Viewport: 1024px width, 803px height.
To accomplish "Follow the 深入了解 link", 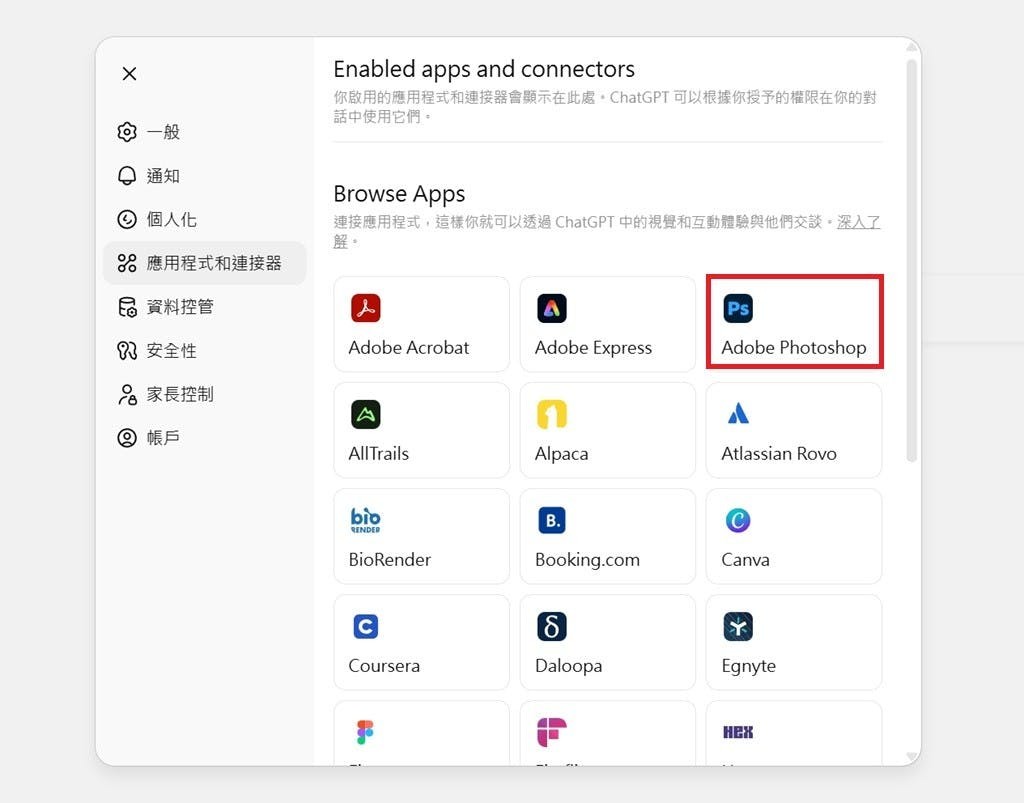I will point(858,222).
